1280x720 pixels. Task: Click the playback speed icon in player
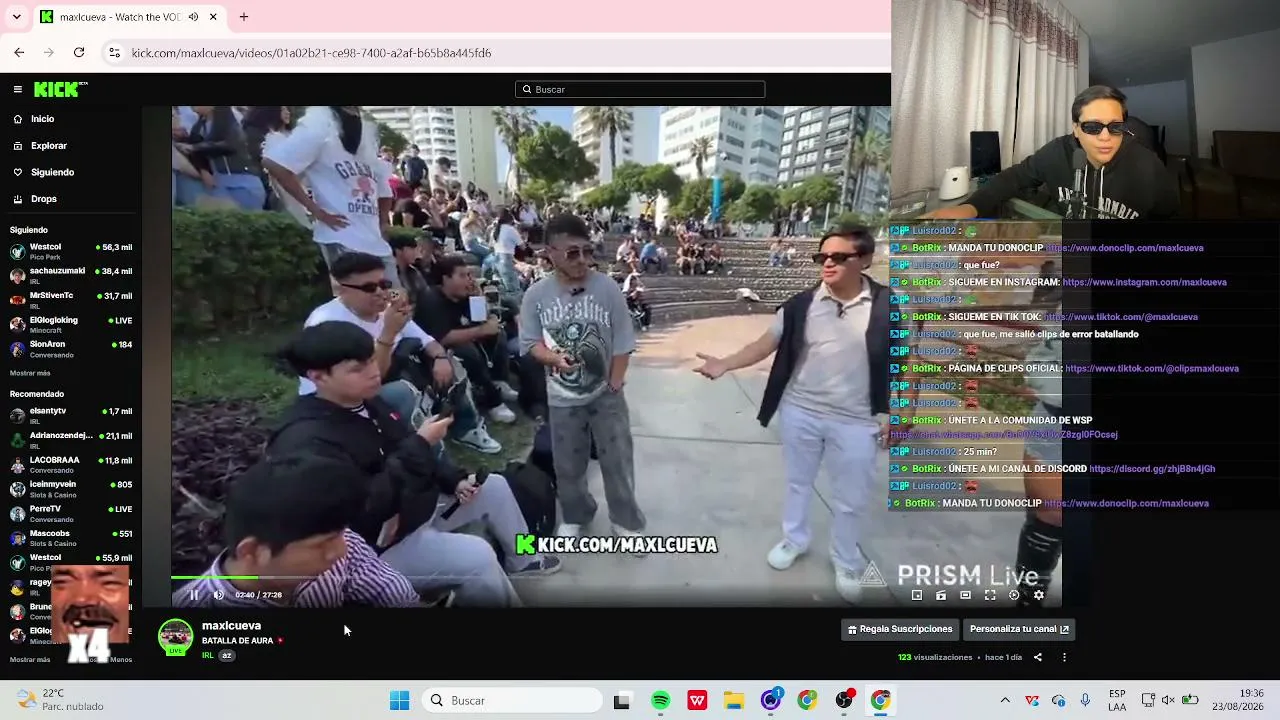point(1014,595)
